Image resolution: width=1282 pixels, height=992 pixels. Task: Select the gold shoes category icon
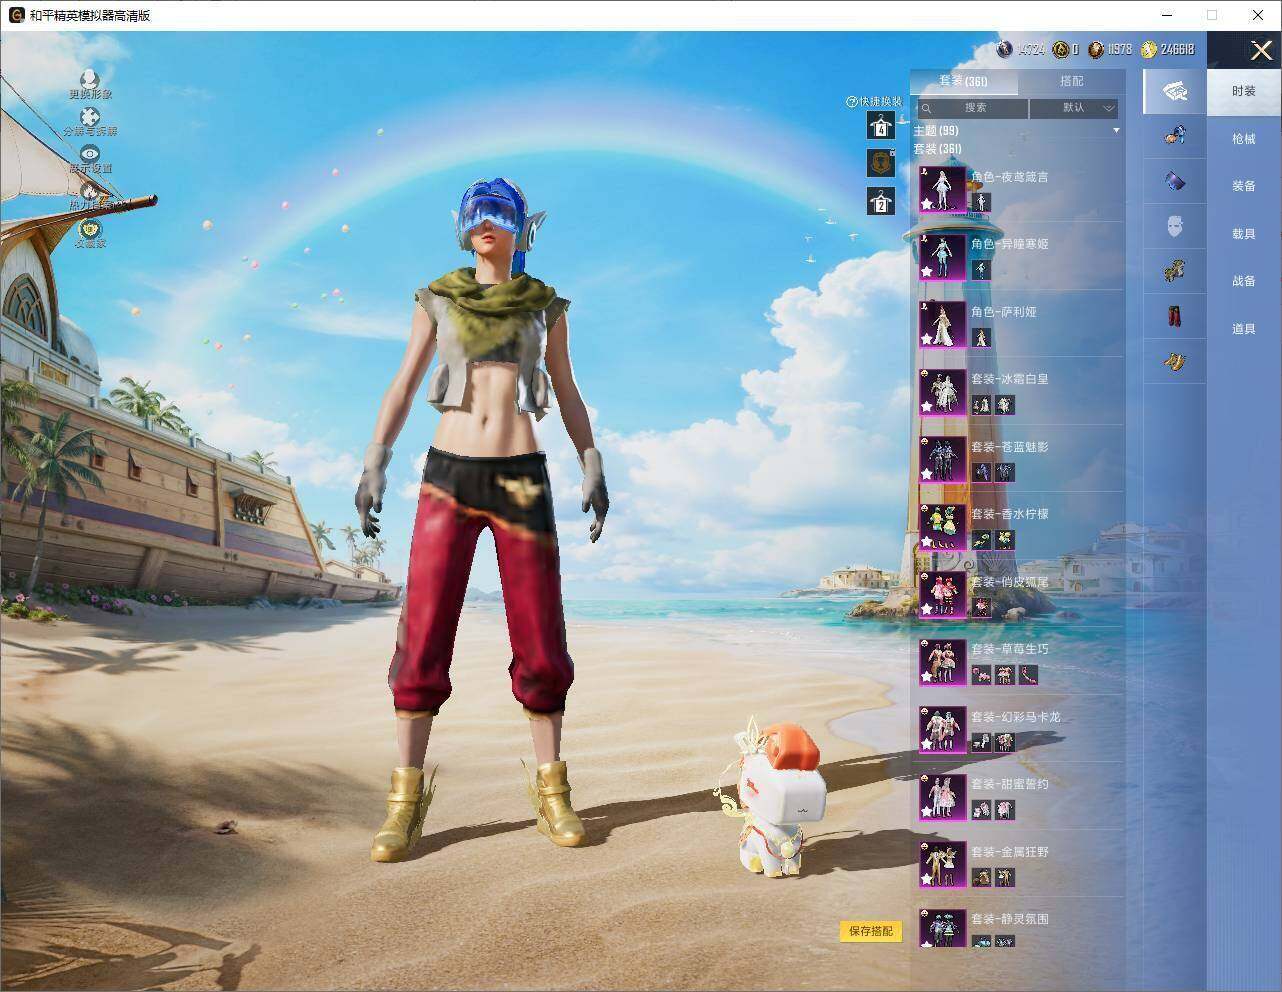(1175, 361)
